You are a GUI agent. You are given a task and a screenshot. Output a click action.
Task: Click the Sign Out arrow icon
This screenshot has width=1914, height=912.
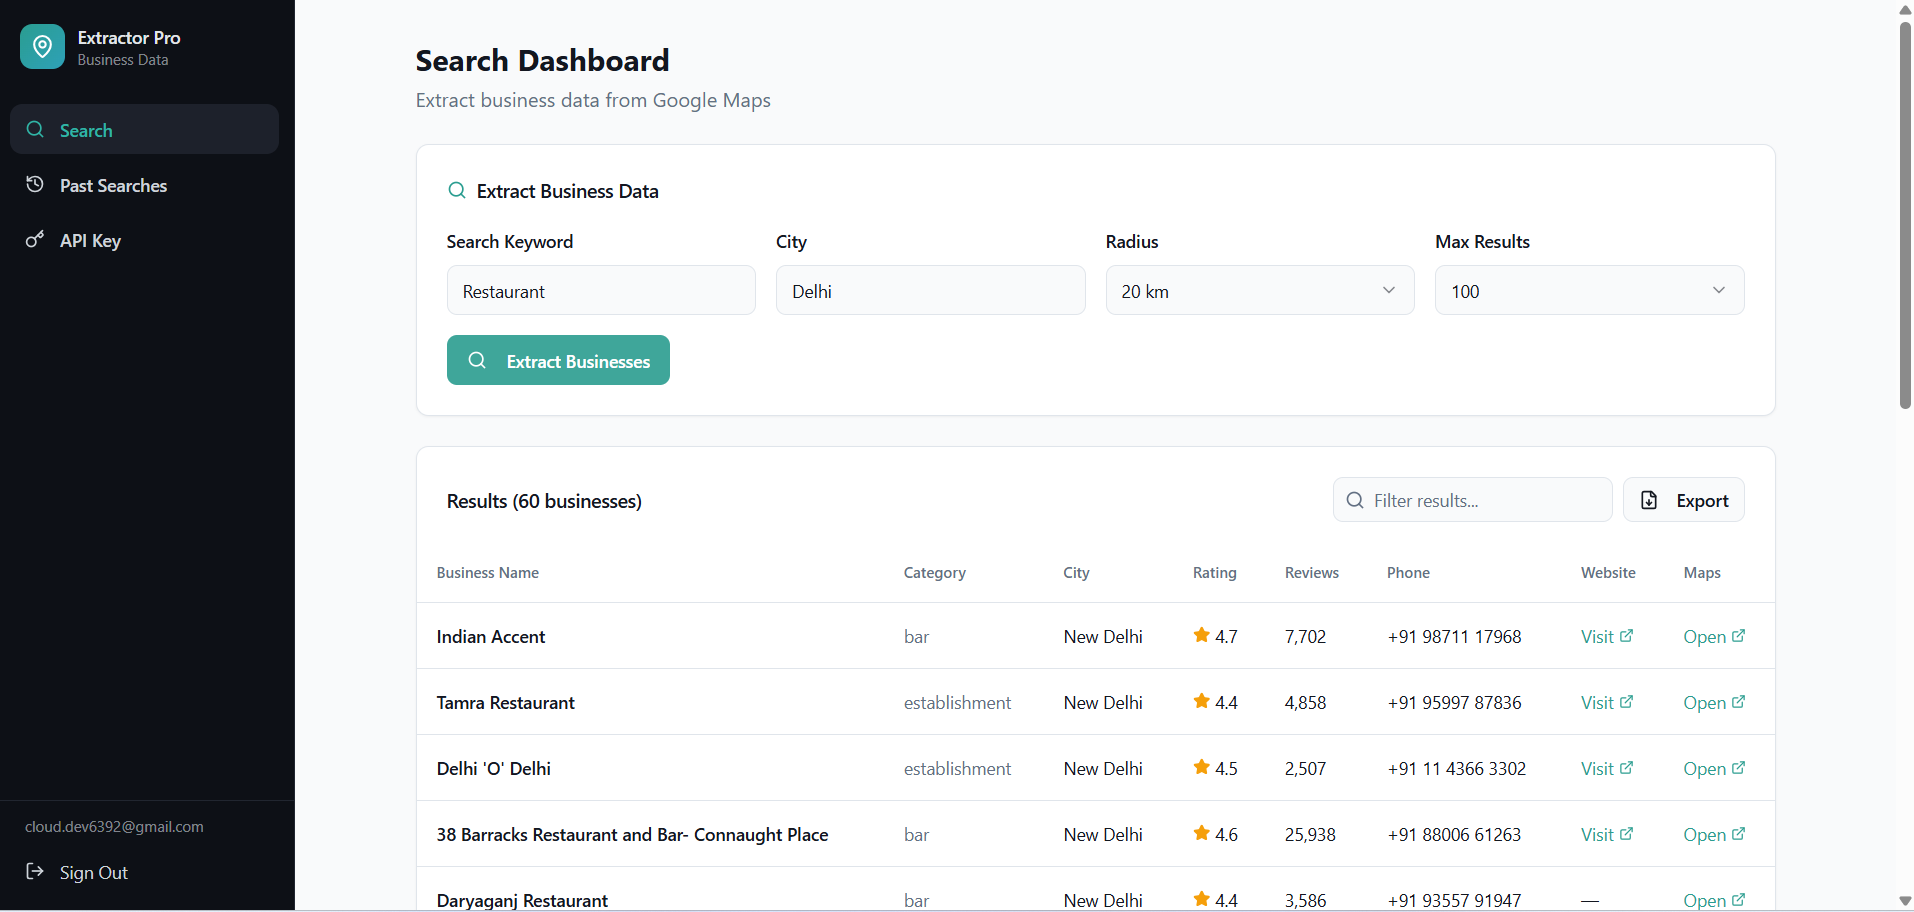click(35, 872)
